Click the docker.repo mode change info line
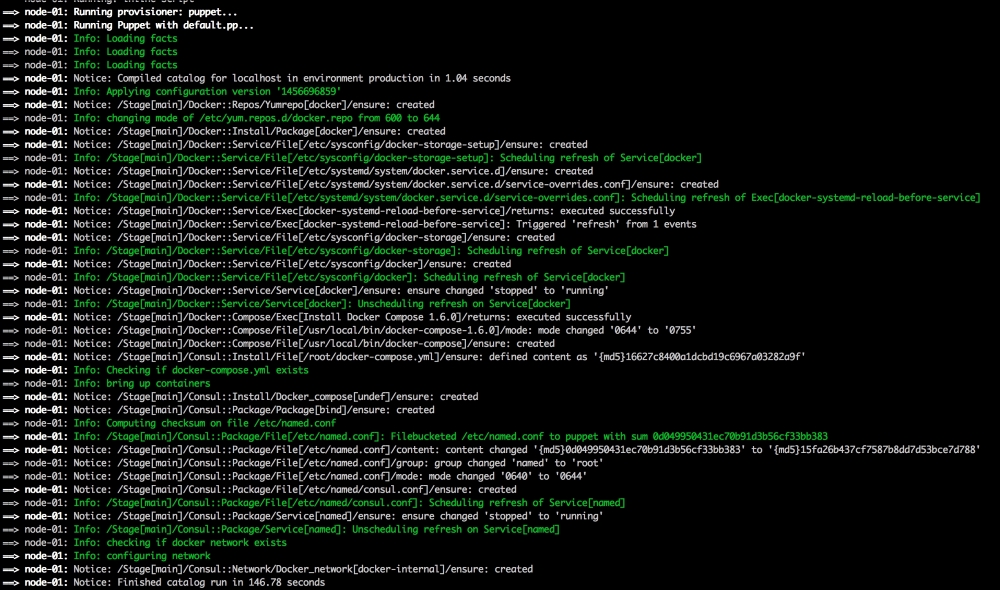The height and width of the screenshot is (590, 1000). [x=260, y=118]
